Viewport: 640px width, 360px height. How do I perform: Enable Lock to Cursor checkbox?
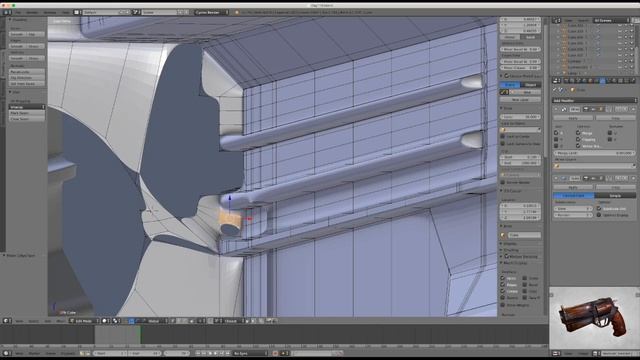[503, 136]
